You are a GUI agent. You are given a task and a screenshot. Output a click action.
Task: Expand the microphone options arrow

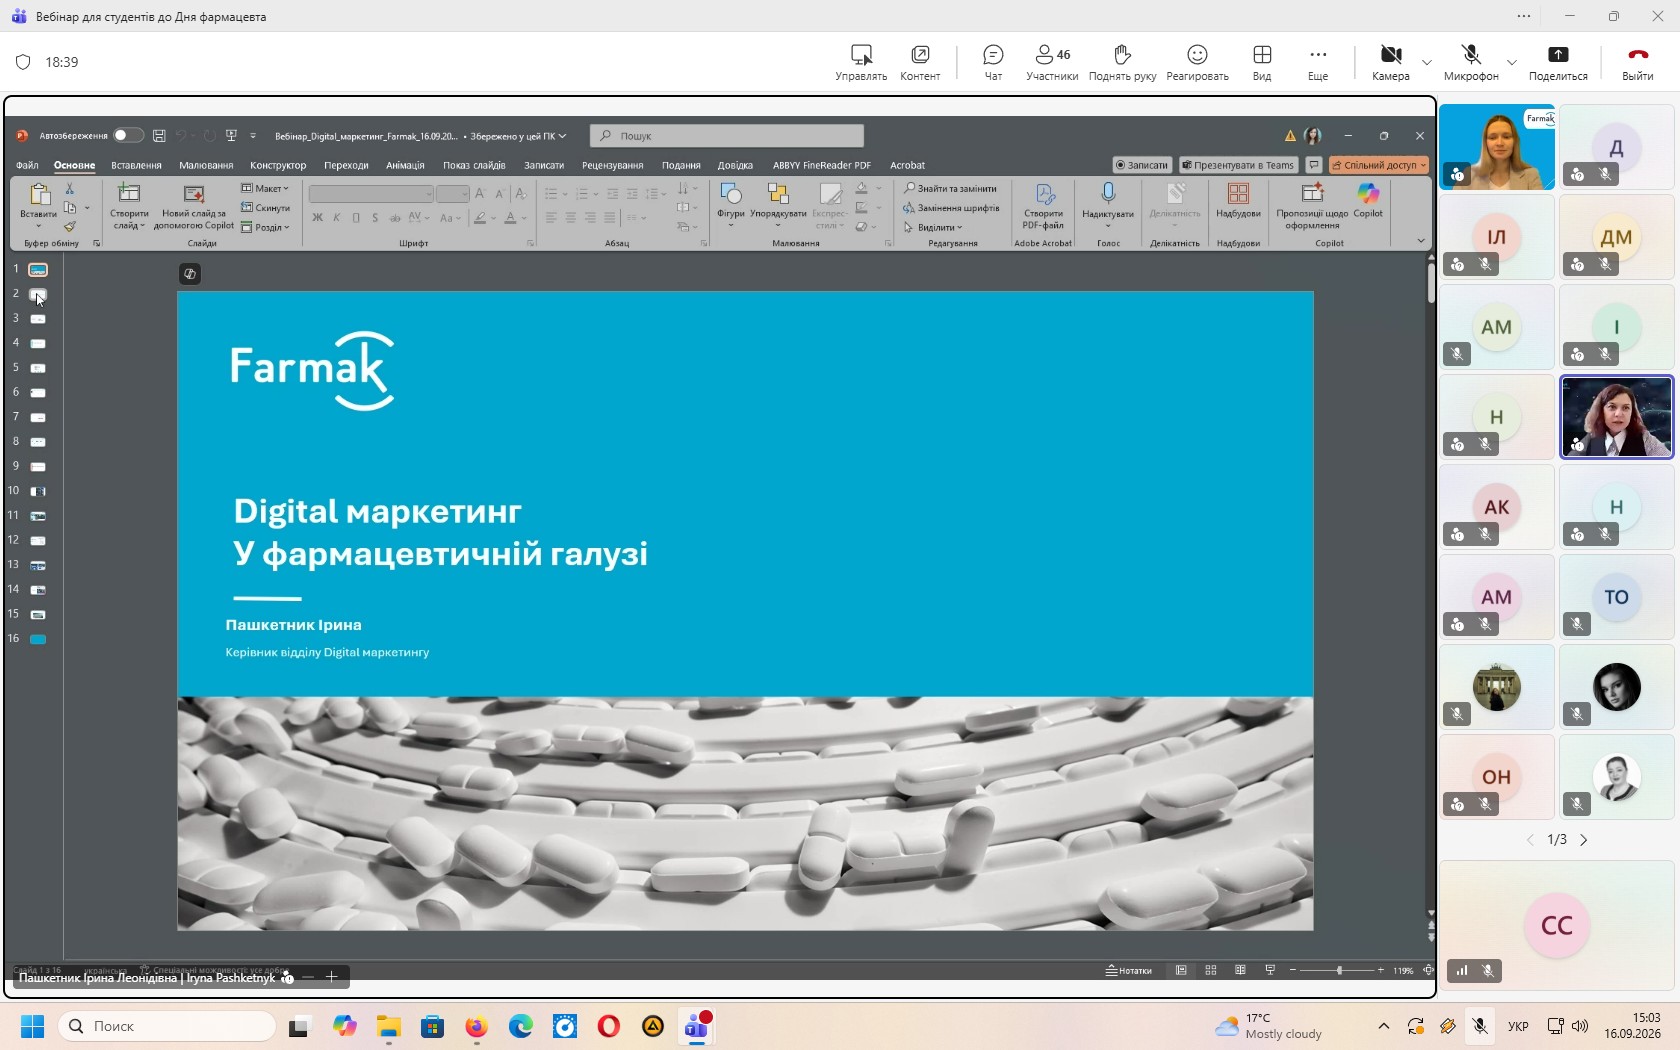[1512, 62]
